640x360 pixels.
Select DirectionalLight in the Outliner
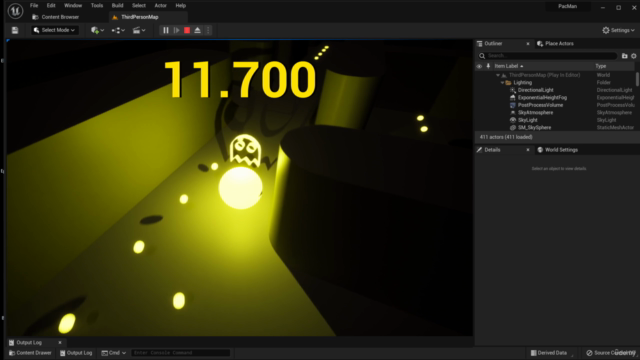point(536,90)
